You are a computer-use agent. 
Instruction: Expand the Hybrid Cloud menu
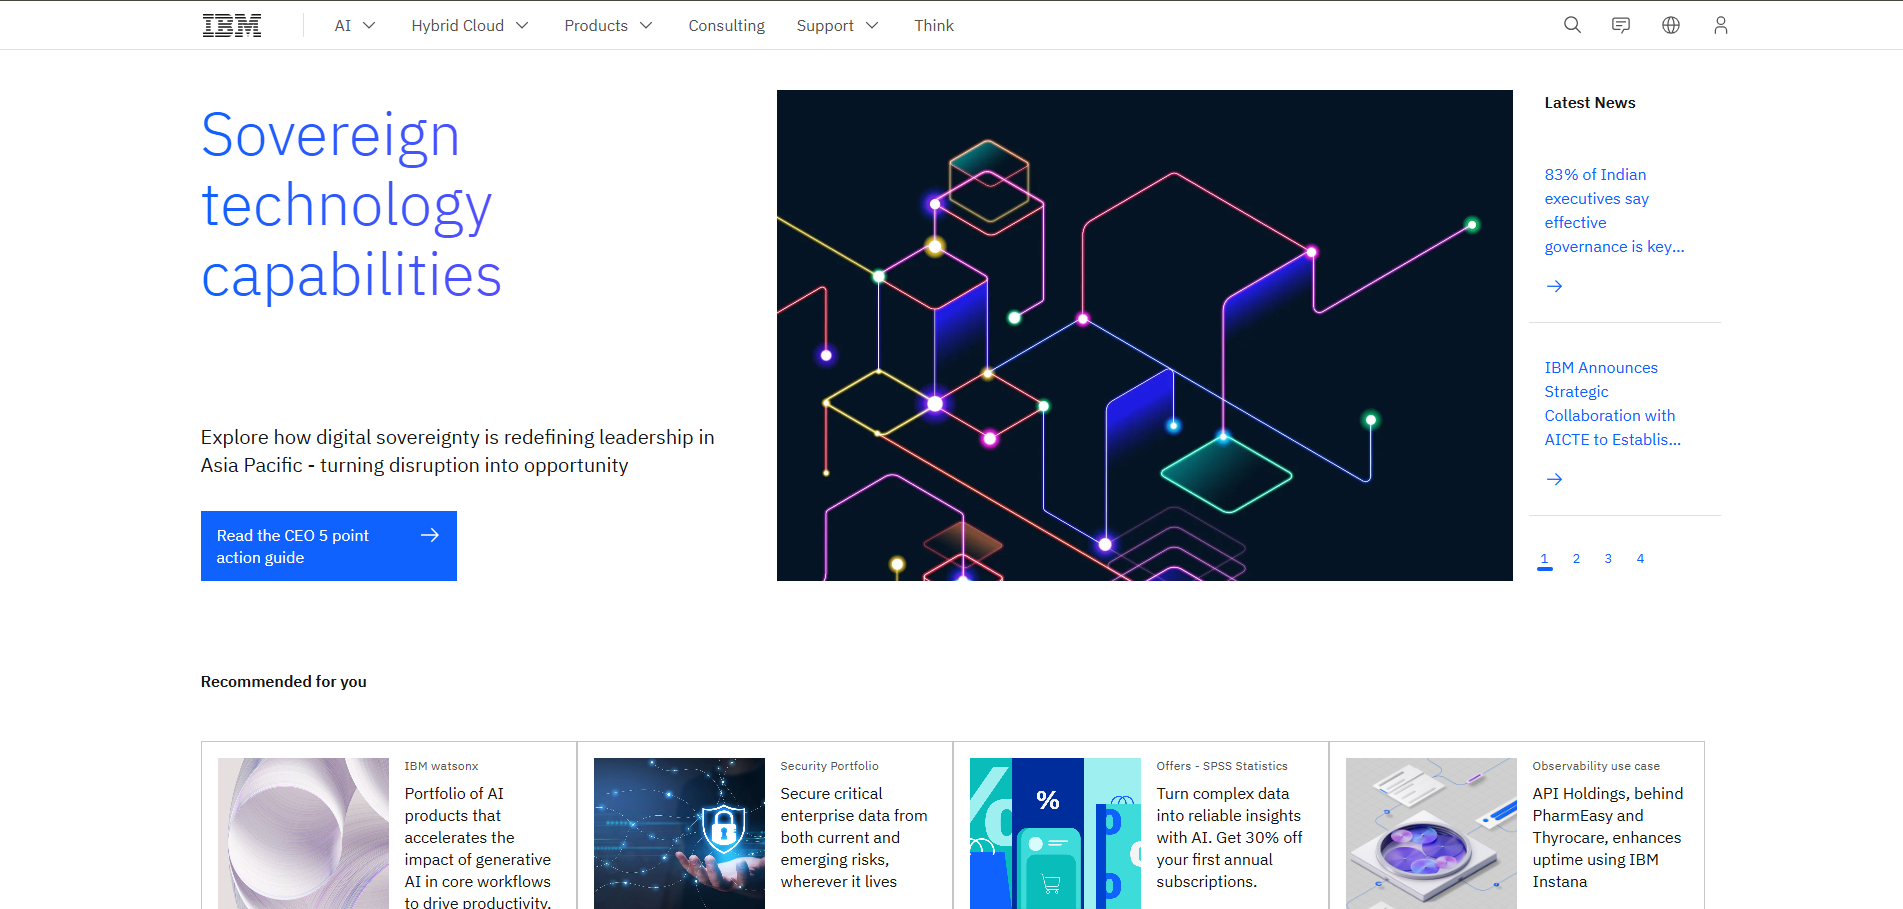tap(470, 25)
